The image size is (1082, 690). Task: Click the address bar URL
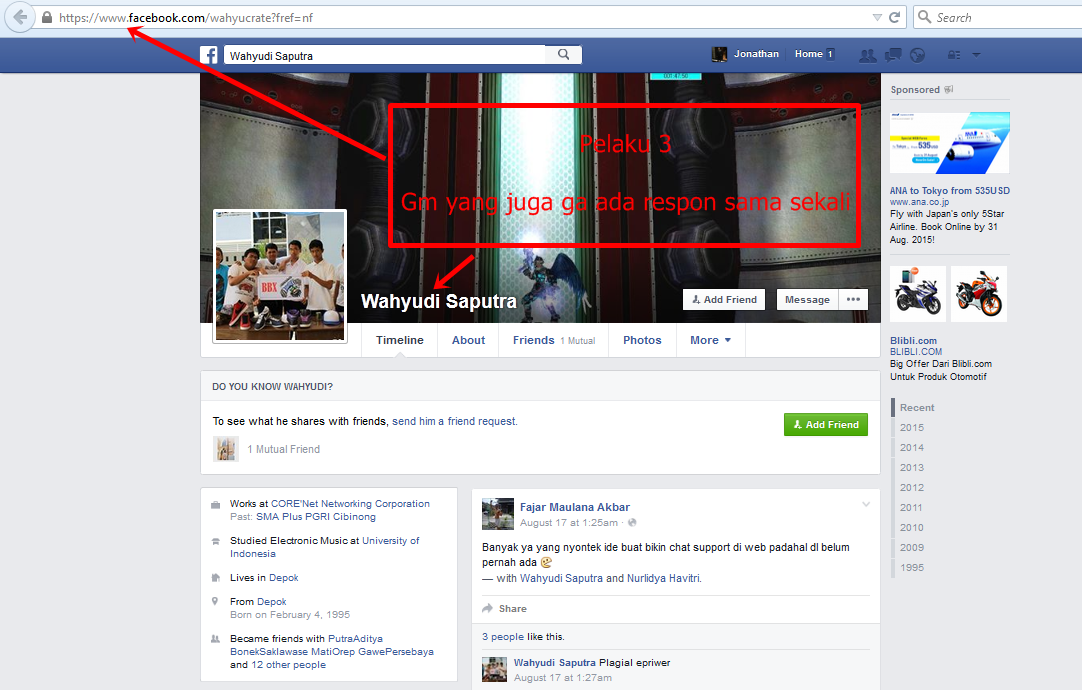tap(186, 18)
